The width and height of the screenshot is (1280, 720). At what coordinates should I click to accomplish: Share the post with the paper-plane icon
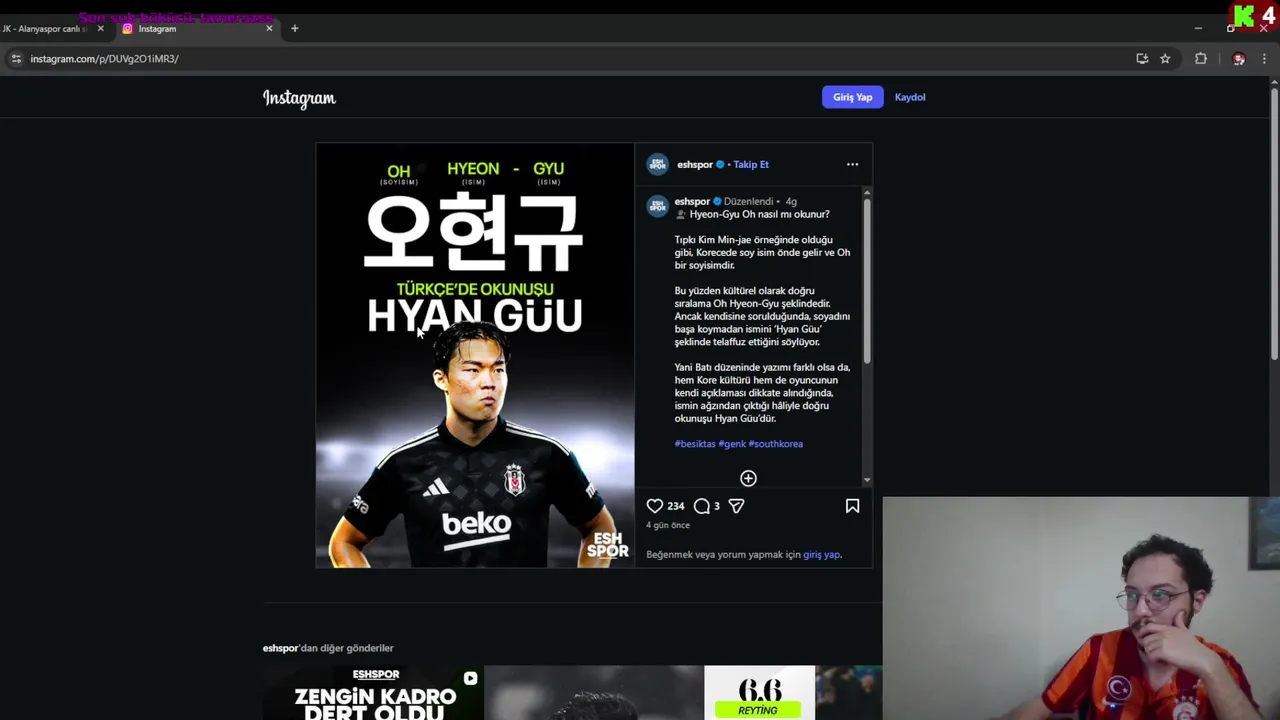pyautogui.click(x=736, y=506)
